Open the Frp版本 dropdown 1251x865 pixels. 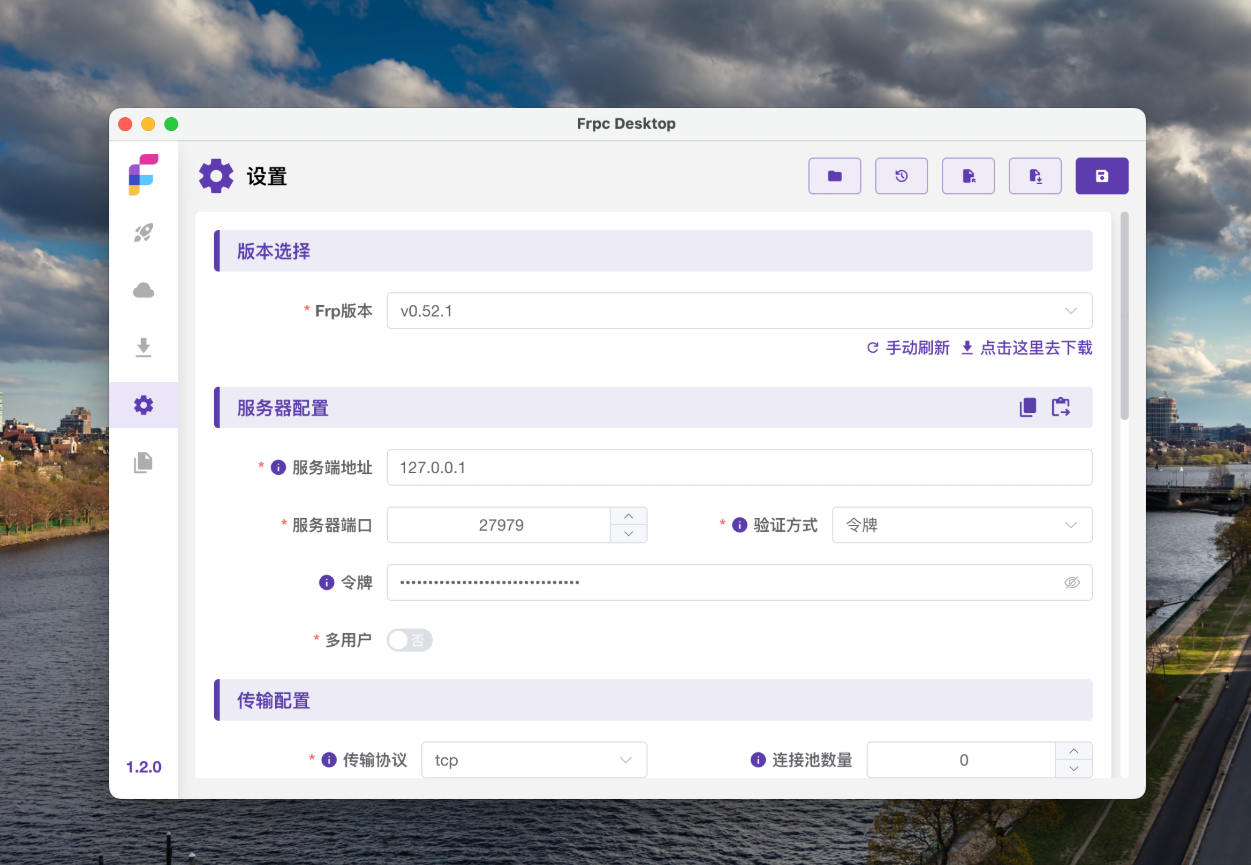click(738, 311)
